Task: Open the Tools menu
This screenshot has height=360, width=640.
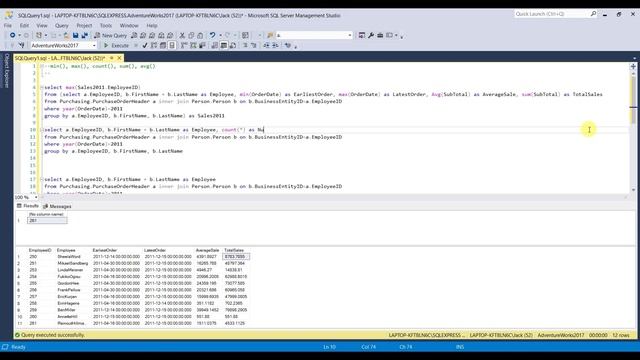Action: pos(106,25)
